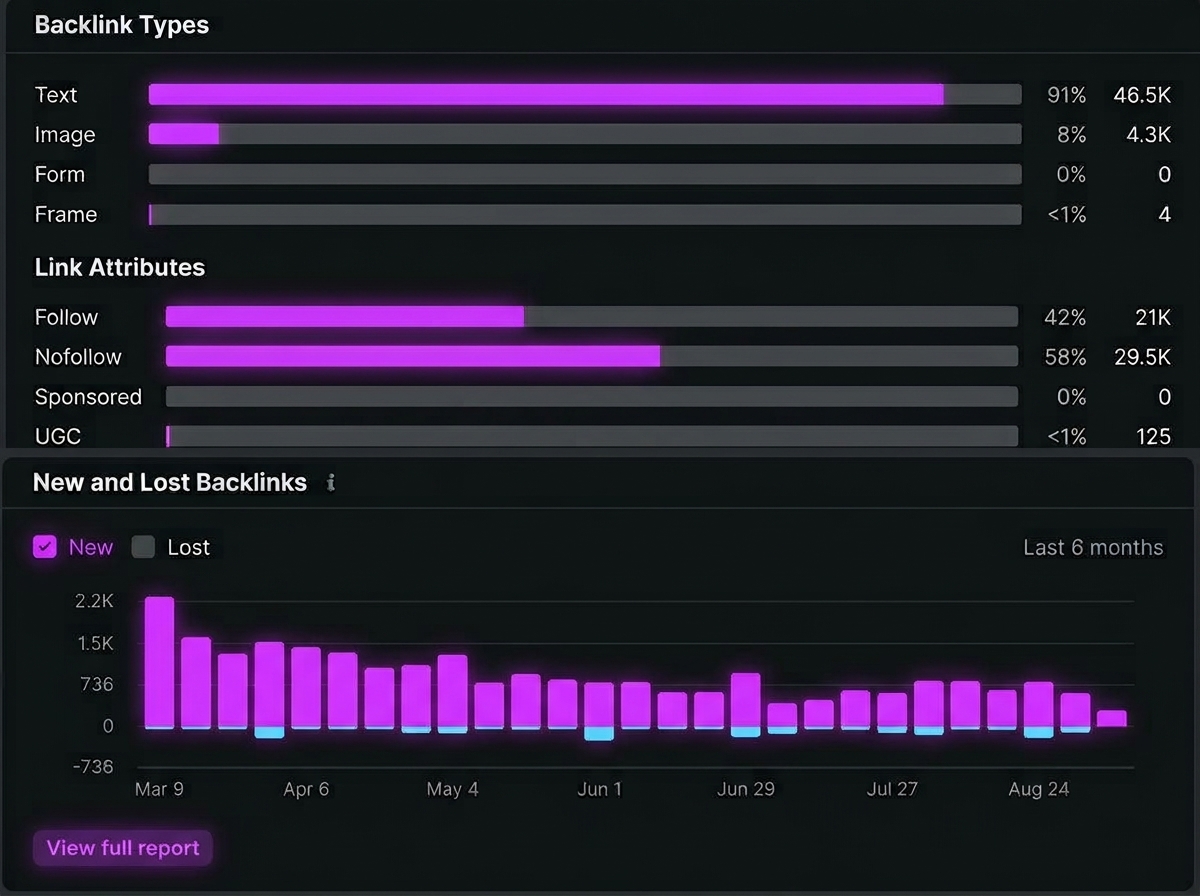
Task: Click the Frame backlink type label
Action: 66,214
